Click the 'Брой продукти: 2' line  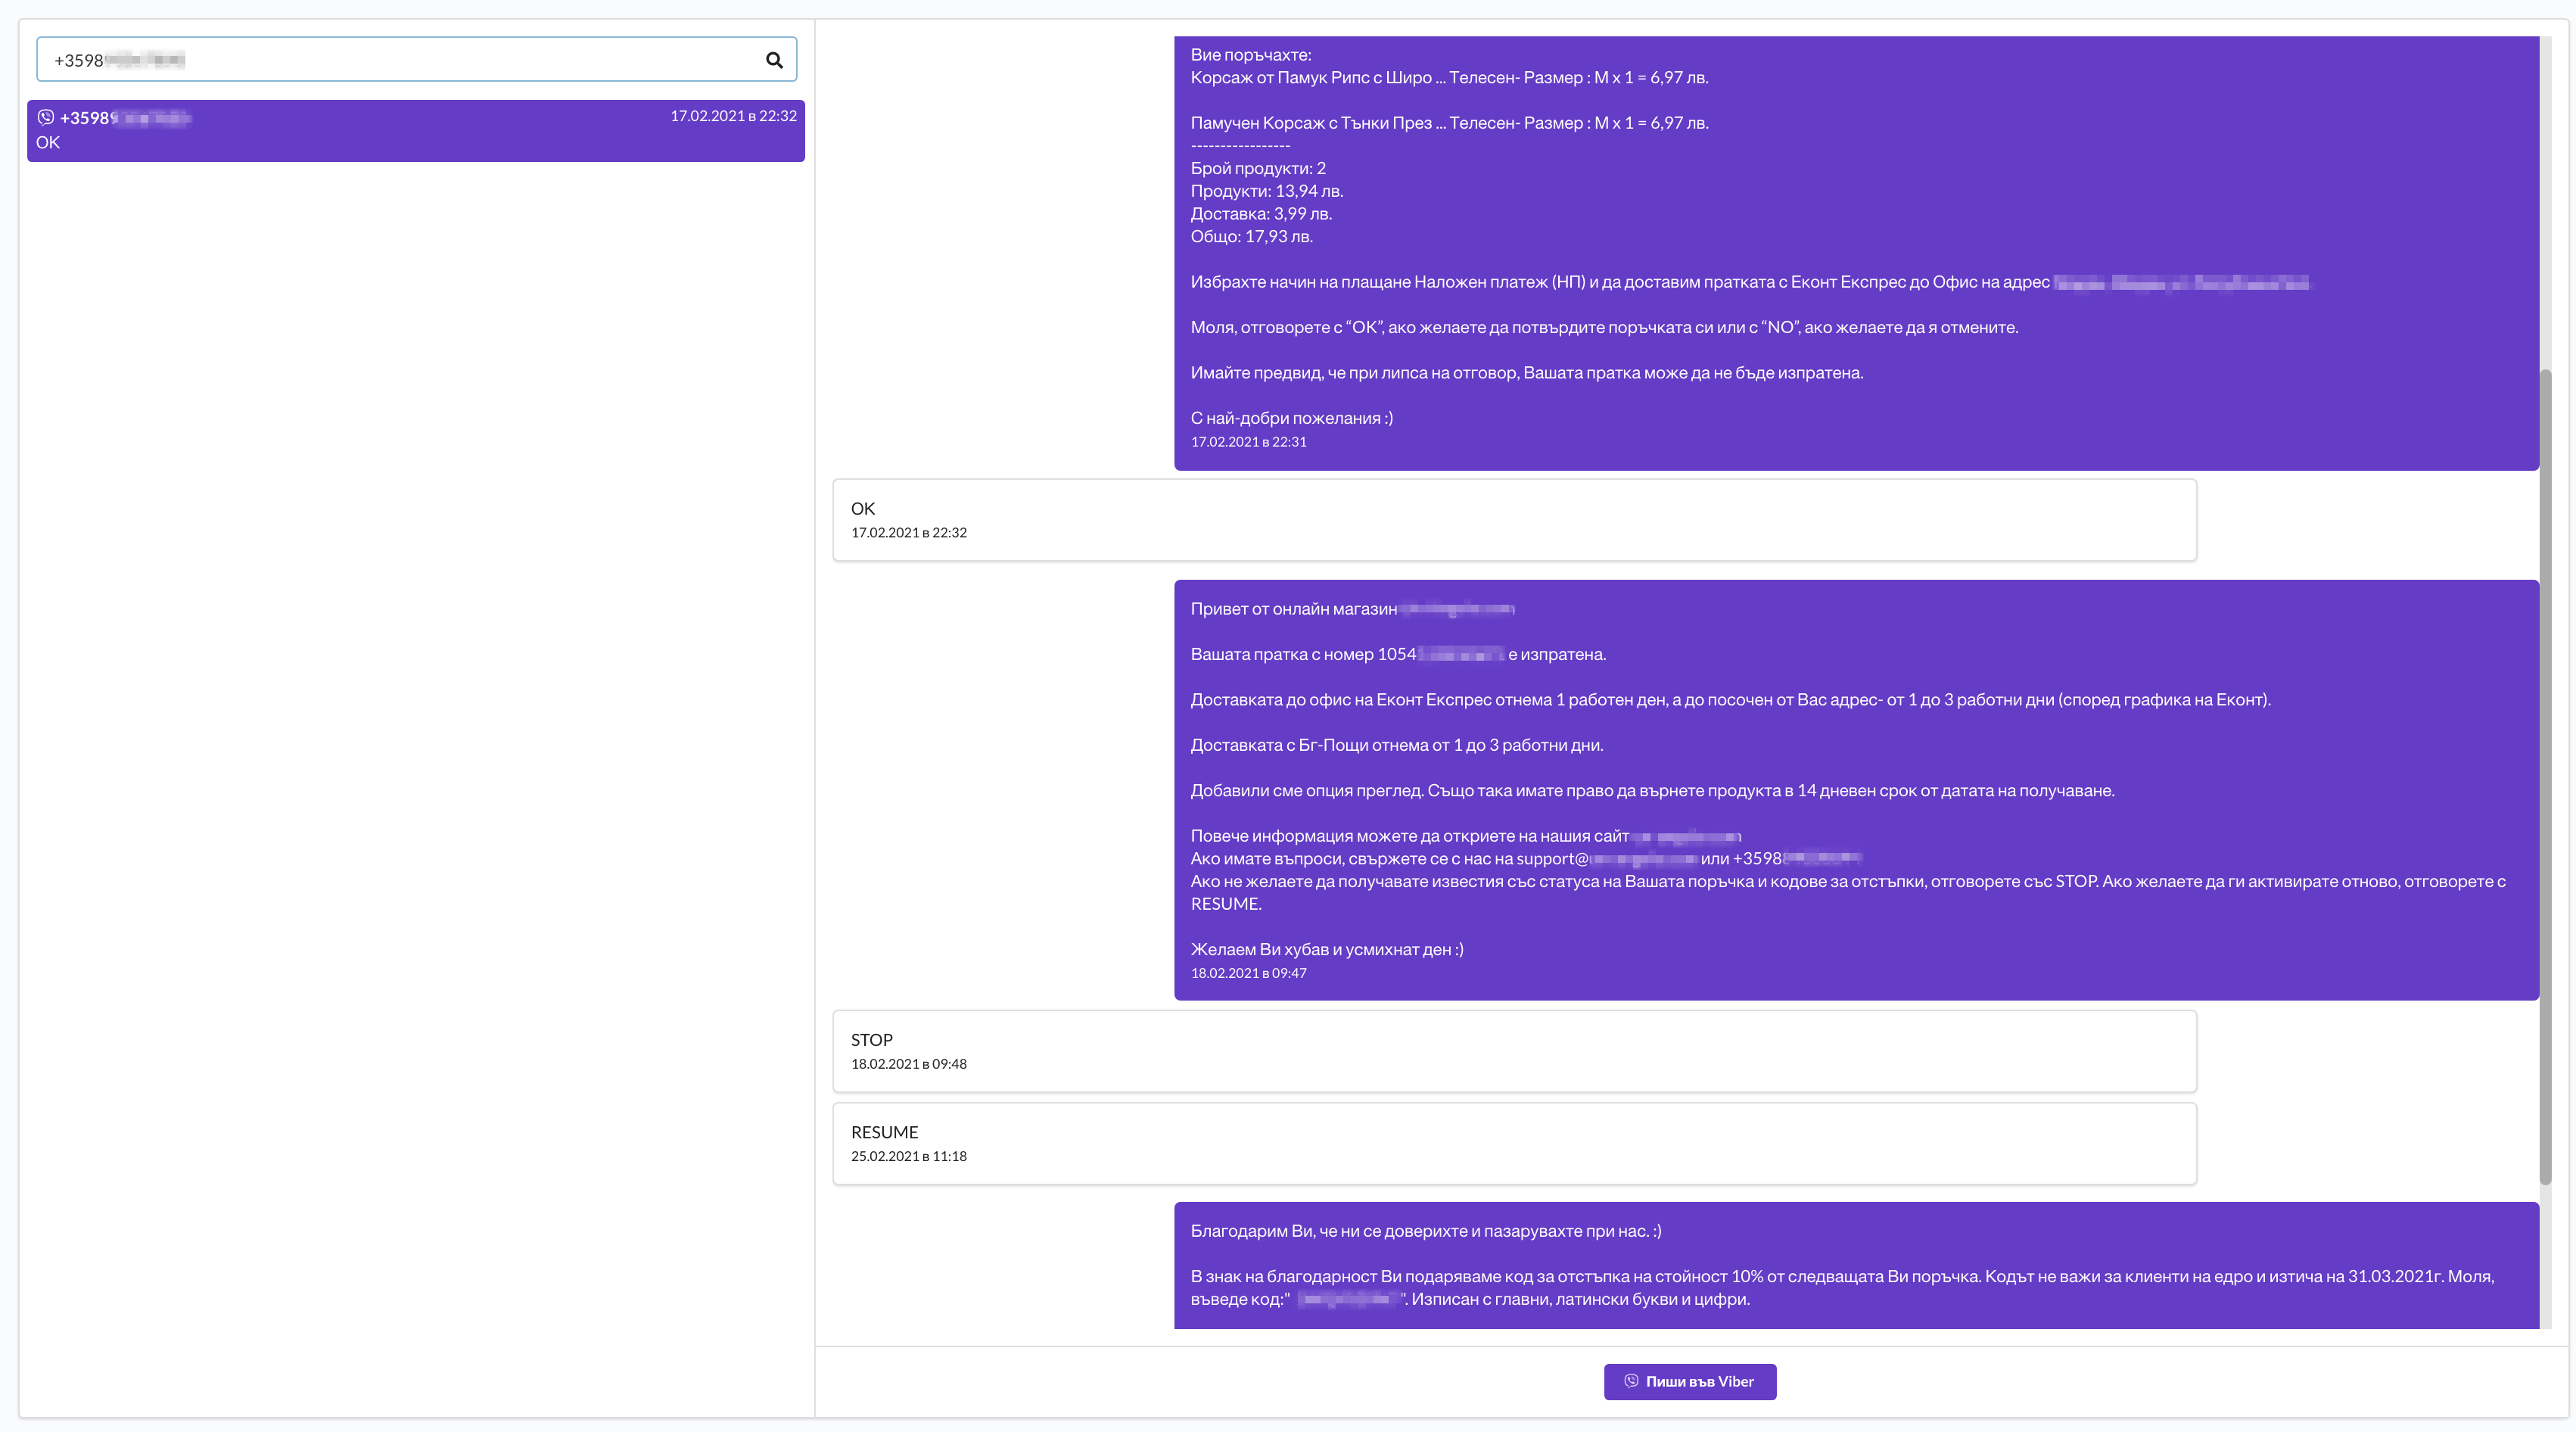tap(1258, 168)
